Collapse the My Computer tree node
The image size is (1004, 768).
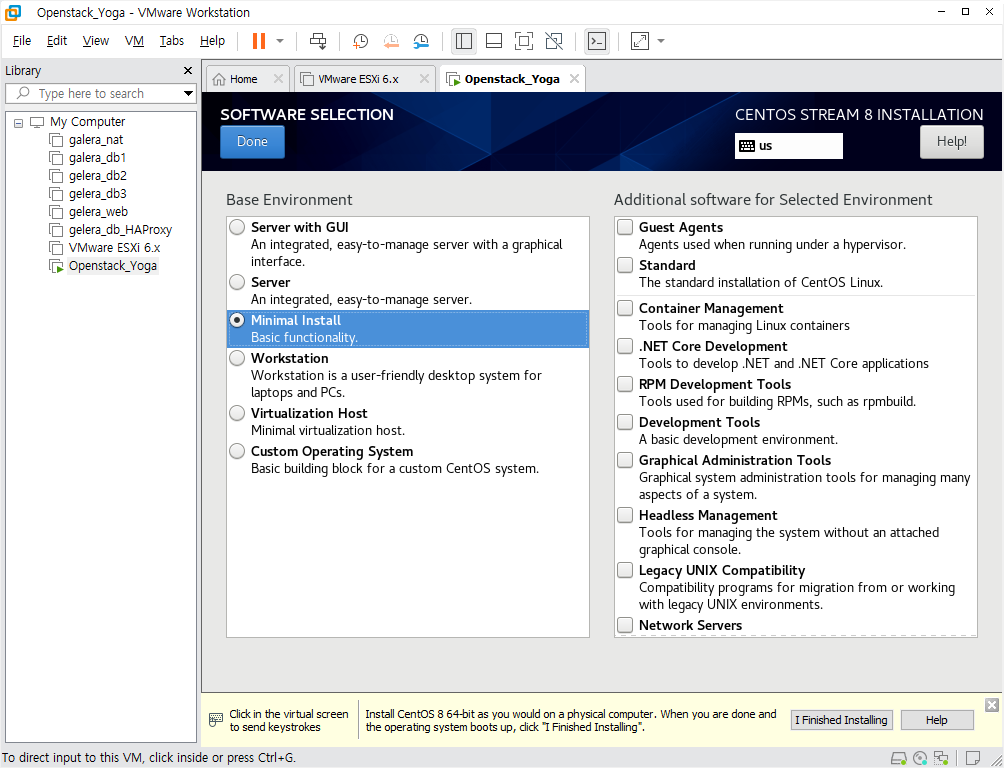click(x=19, y=122)
